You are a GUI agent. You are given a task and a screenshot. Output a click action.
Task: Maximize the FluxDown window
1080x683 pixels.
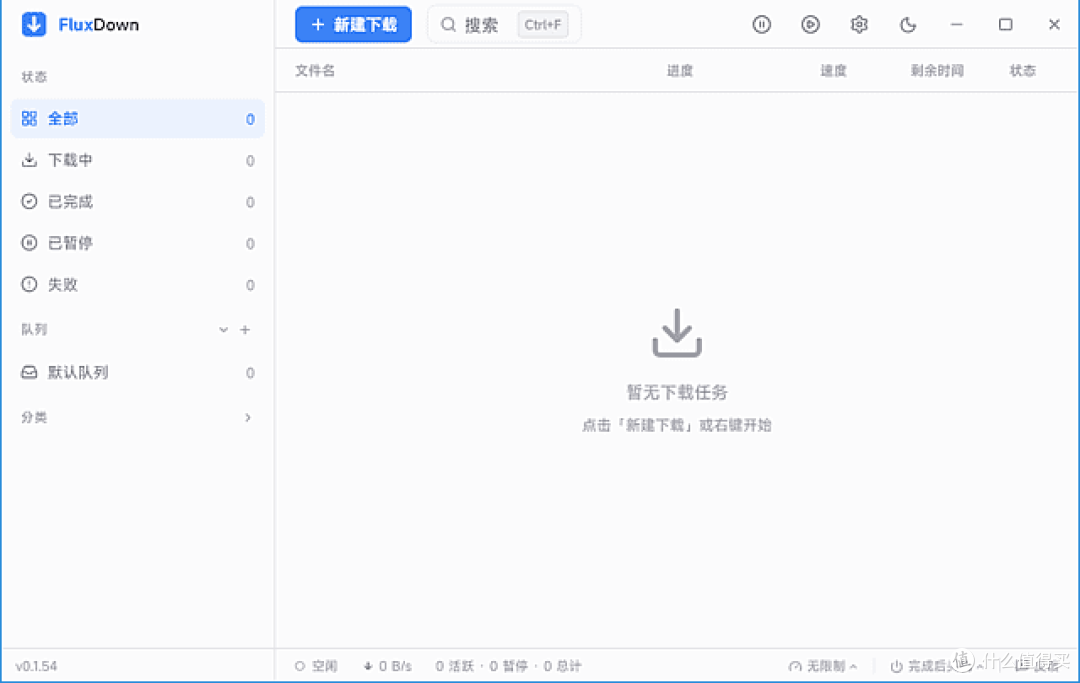pyautogui.click(x=1006, y=25)
